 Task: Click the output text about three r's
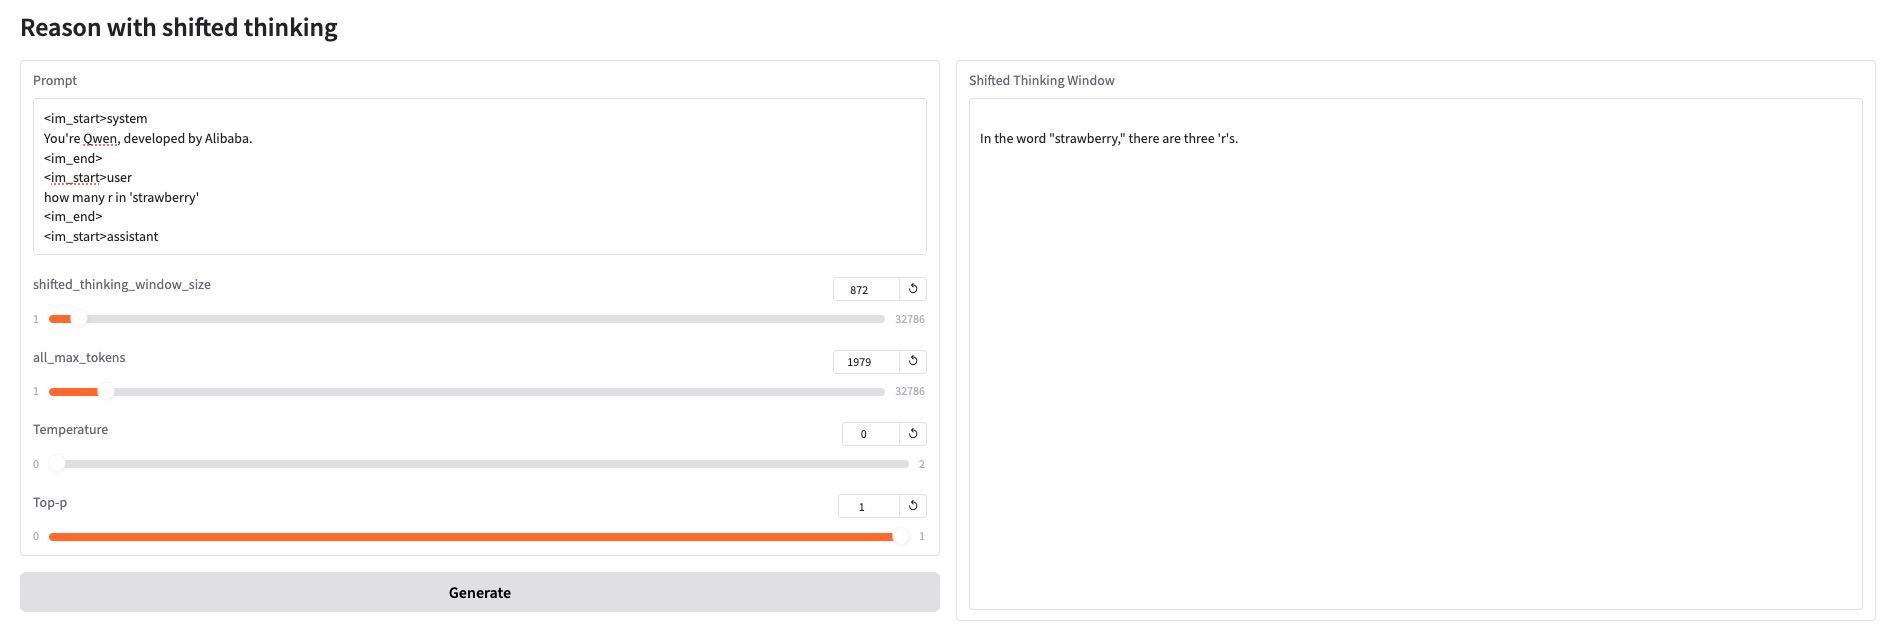click(x=1108, y=139)
